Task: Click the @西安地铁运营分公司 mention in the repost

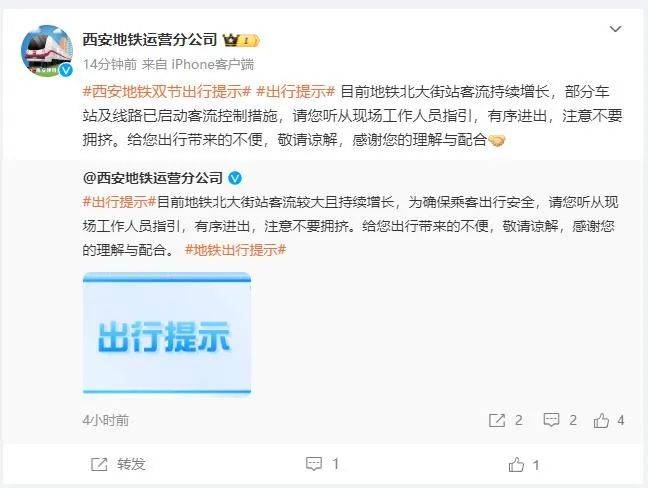Action: coord(153,178)
